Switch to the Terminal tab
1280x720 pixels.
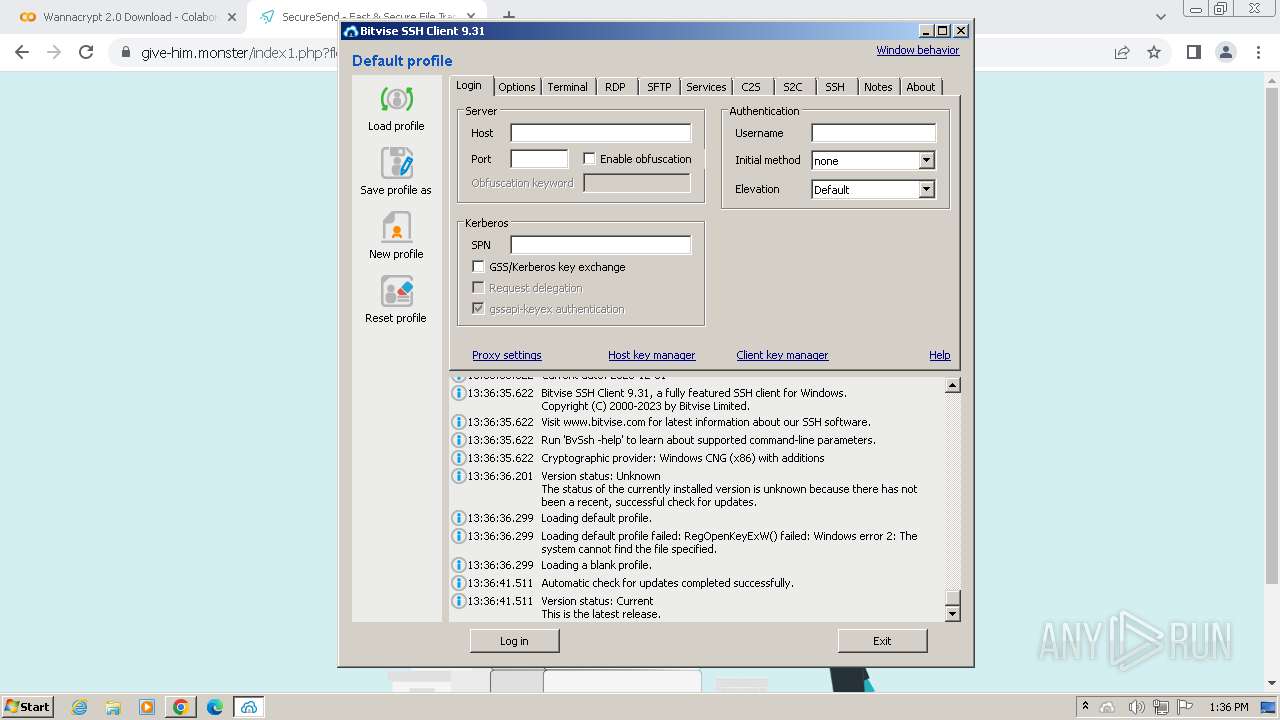(567, 87)
